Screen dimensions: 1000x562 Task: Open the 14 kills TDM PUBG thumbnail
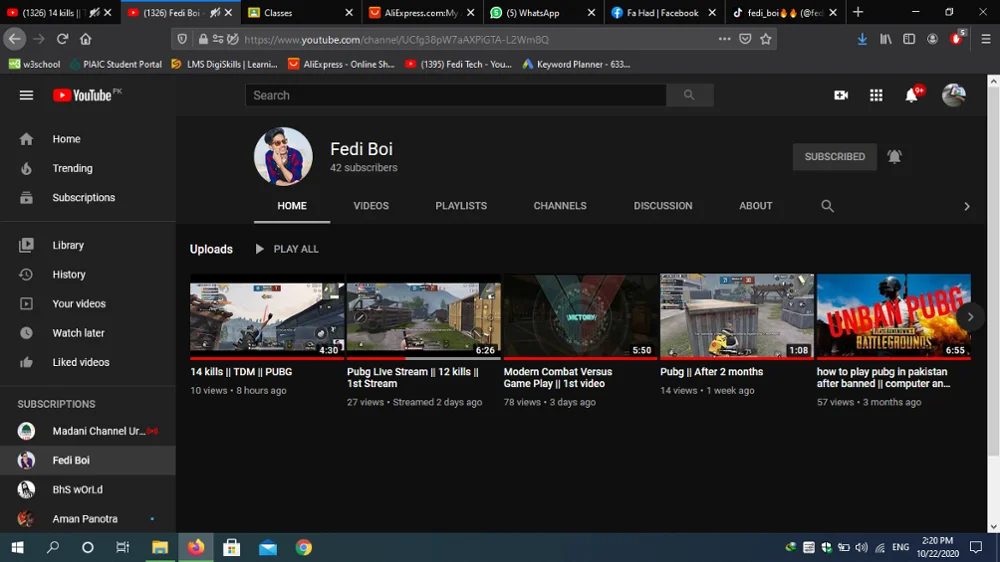[267, 317]
